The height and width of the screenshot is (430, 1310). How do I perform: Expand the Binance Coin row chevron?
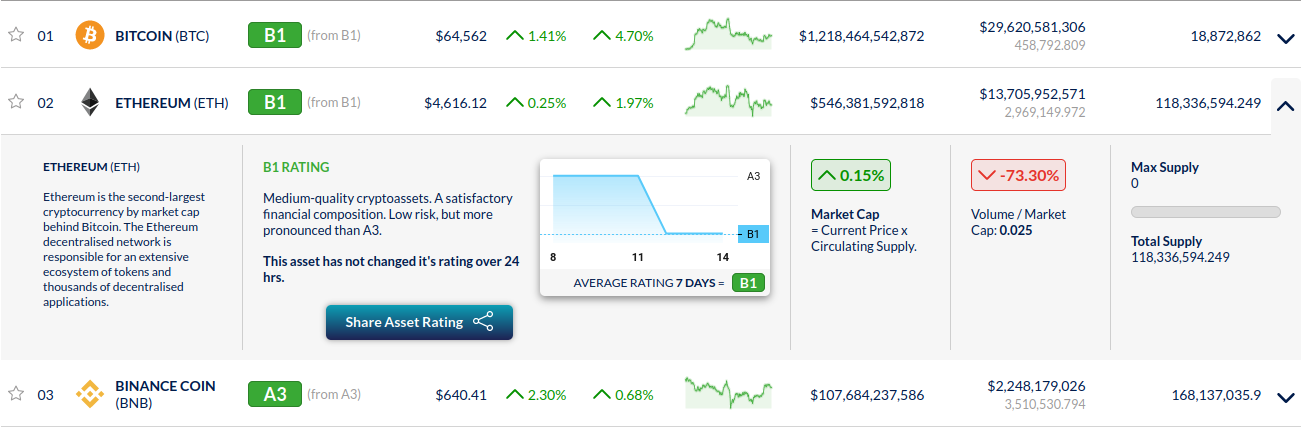(1286, 397)
